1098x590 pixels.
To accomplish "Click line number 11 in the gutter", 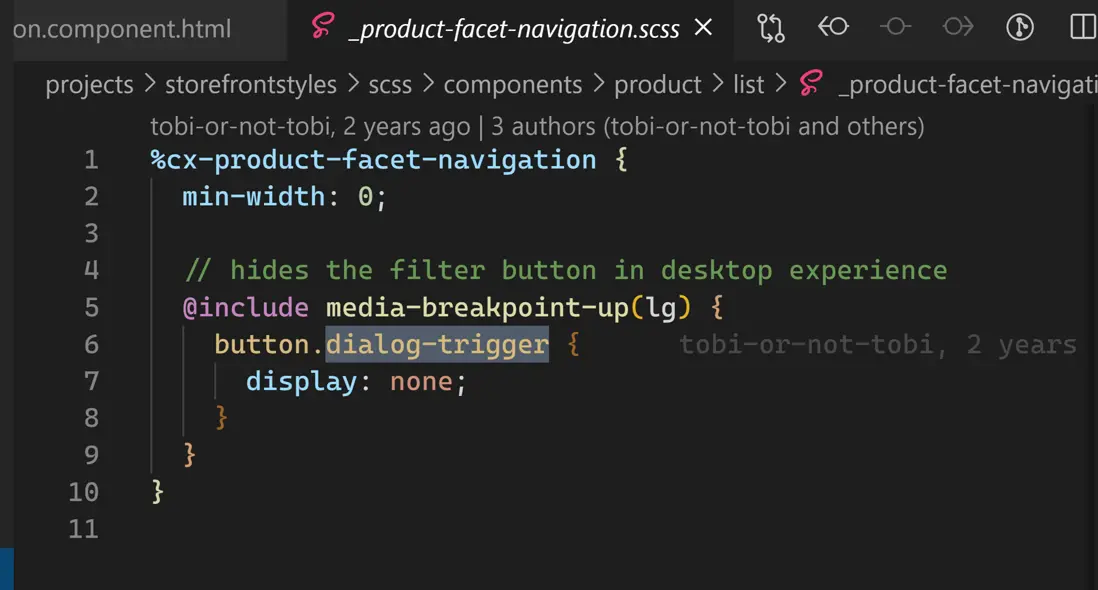I will pyautogui.click(x=83, y=529).
